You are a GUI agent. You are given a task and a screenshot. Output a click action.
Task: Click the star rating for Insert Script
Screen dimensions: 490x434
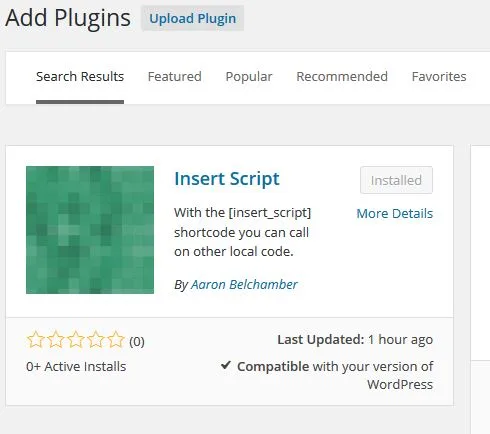click(75, 340)
